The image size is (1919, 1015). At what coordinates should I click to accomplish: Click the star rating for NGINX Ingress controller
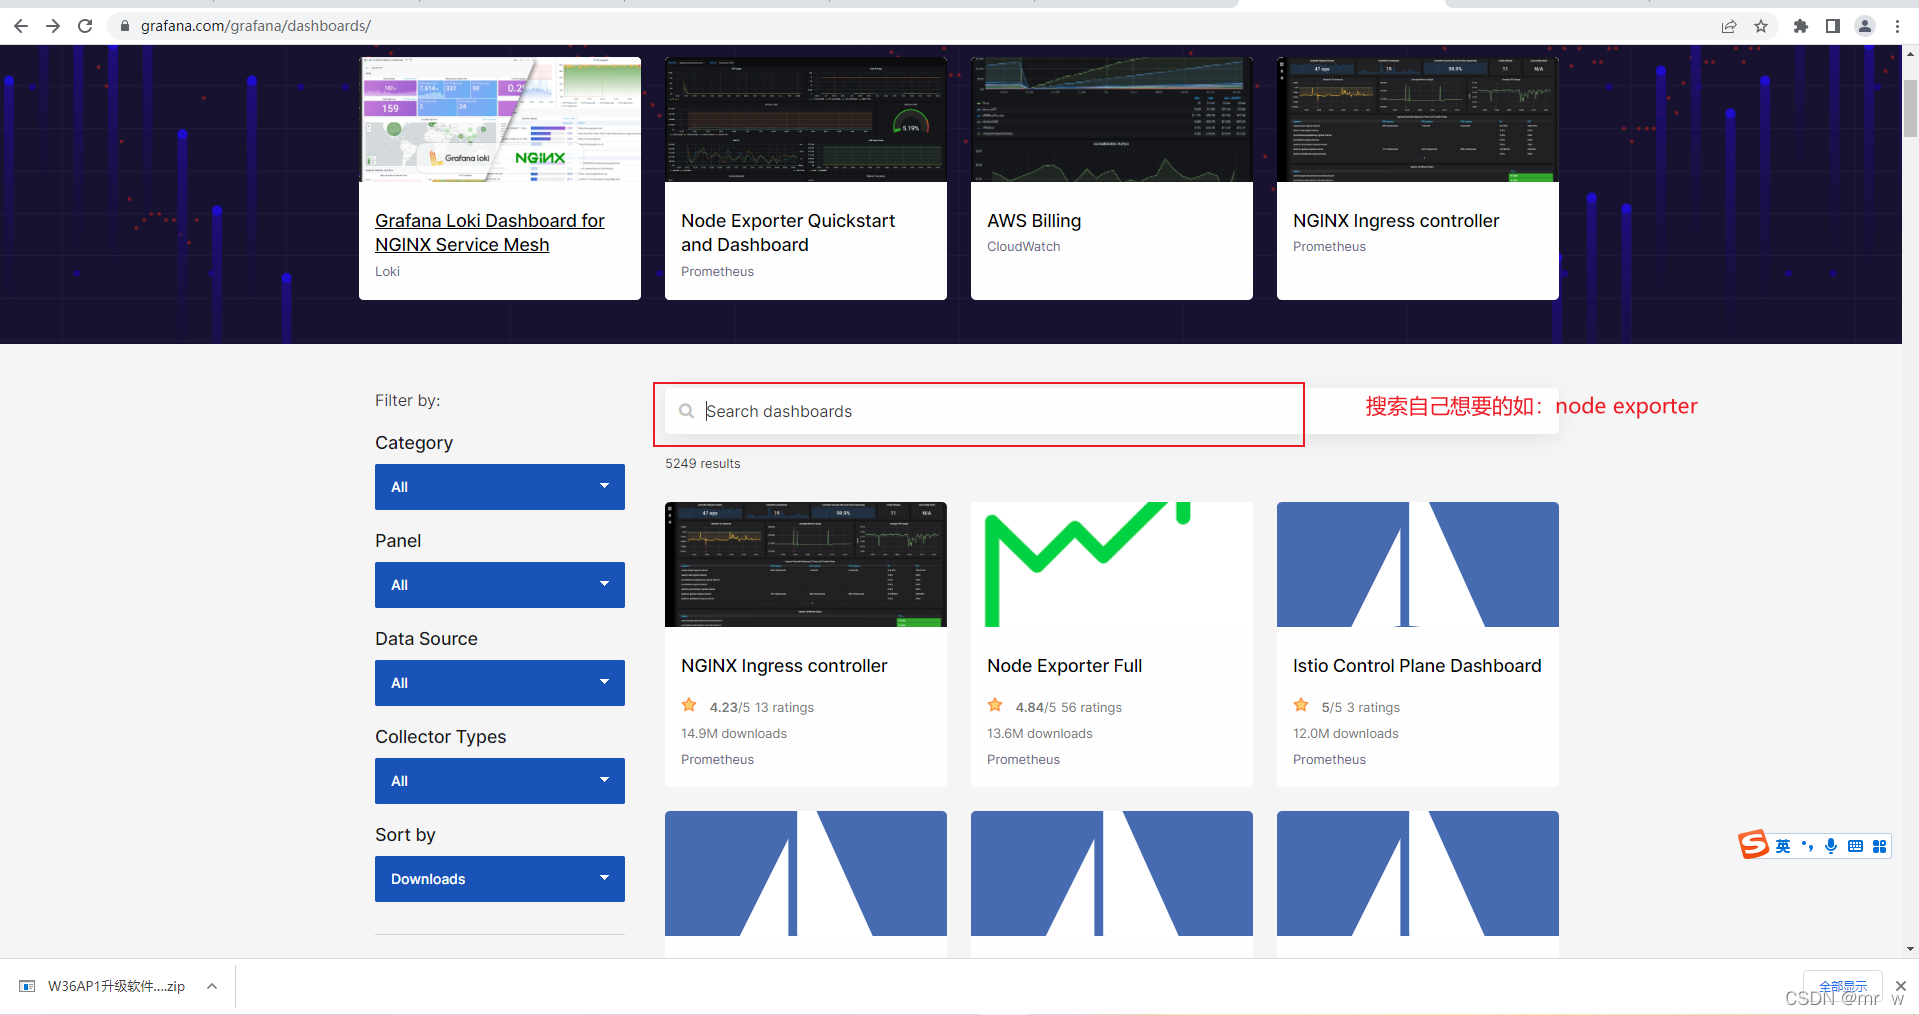click(689, 706)
